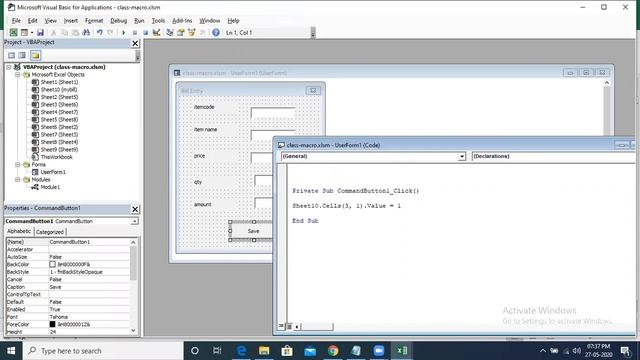Viewport: 640px width, 360px height.
Task: Click the Enabled property value True
Action: (89, 309)
